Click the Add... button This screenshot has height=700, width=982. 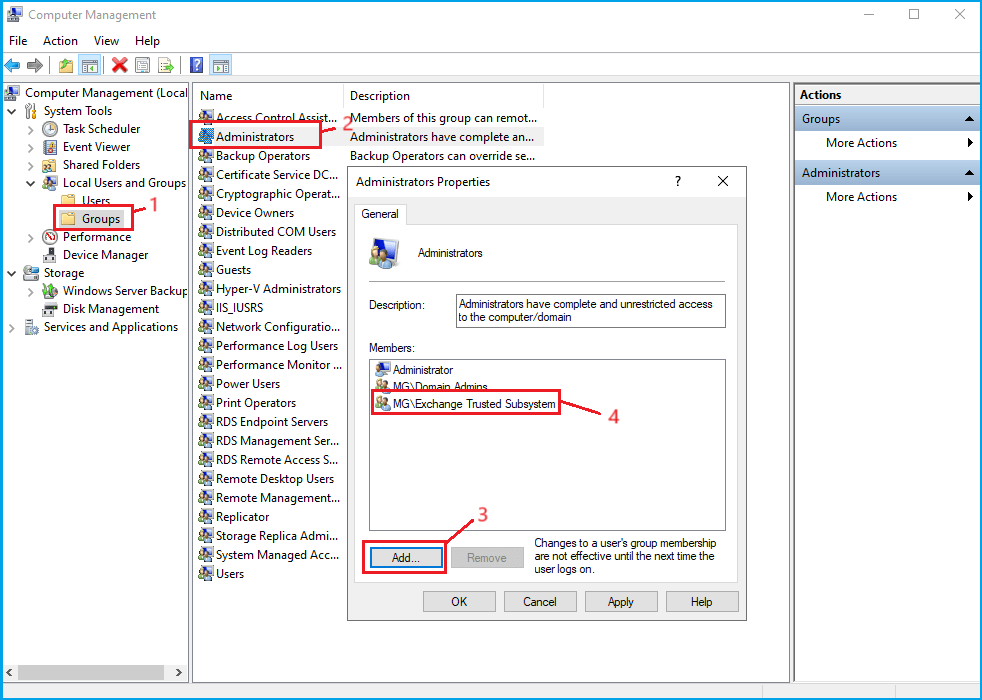coord(405,558)
